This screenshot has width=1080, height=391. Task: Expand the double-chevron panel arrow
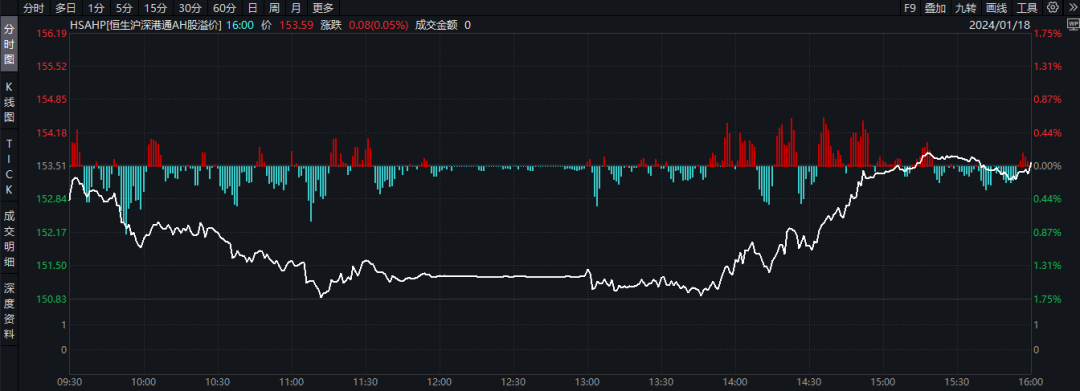(1072, 8)
